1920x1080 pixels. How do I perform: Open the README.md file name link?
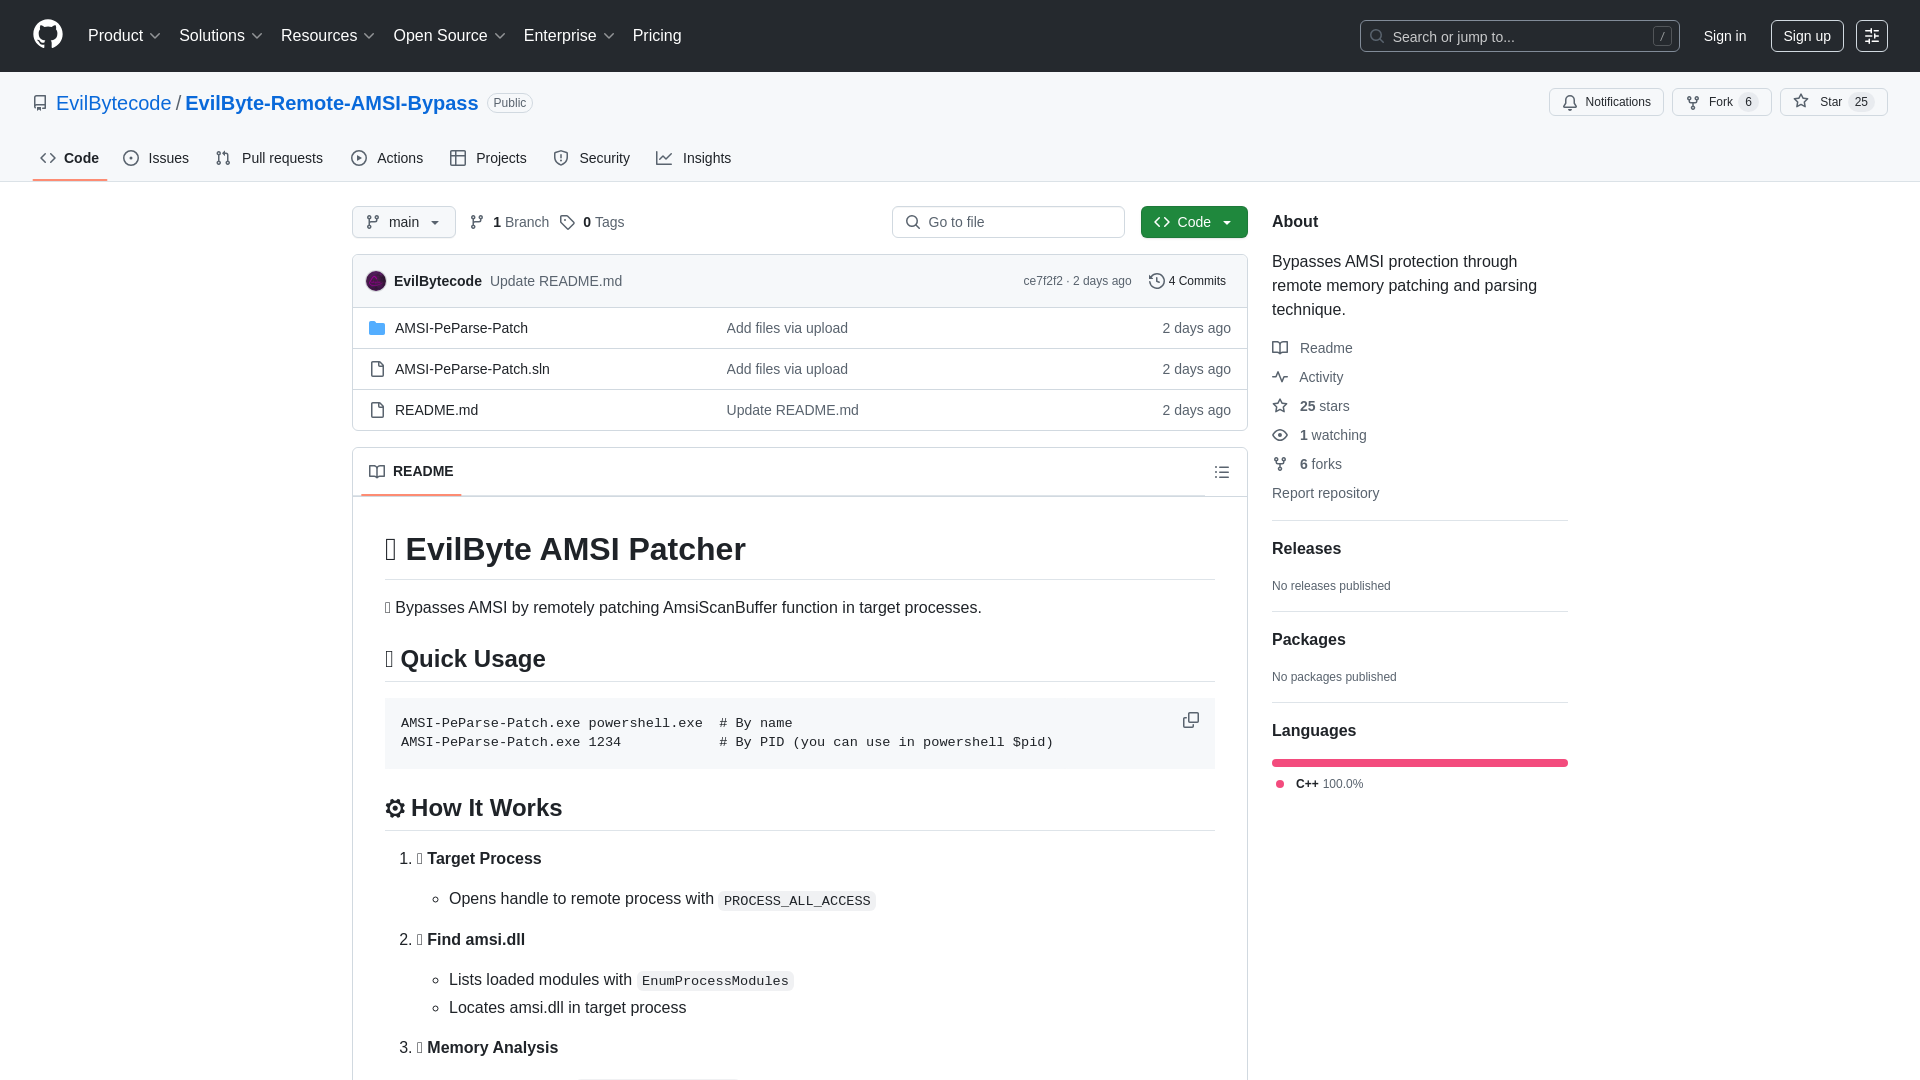click(436, 410)
